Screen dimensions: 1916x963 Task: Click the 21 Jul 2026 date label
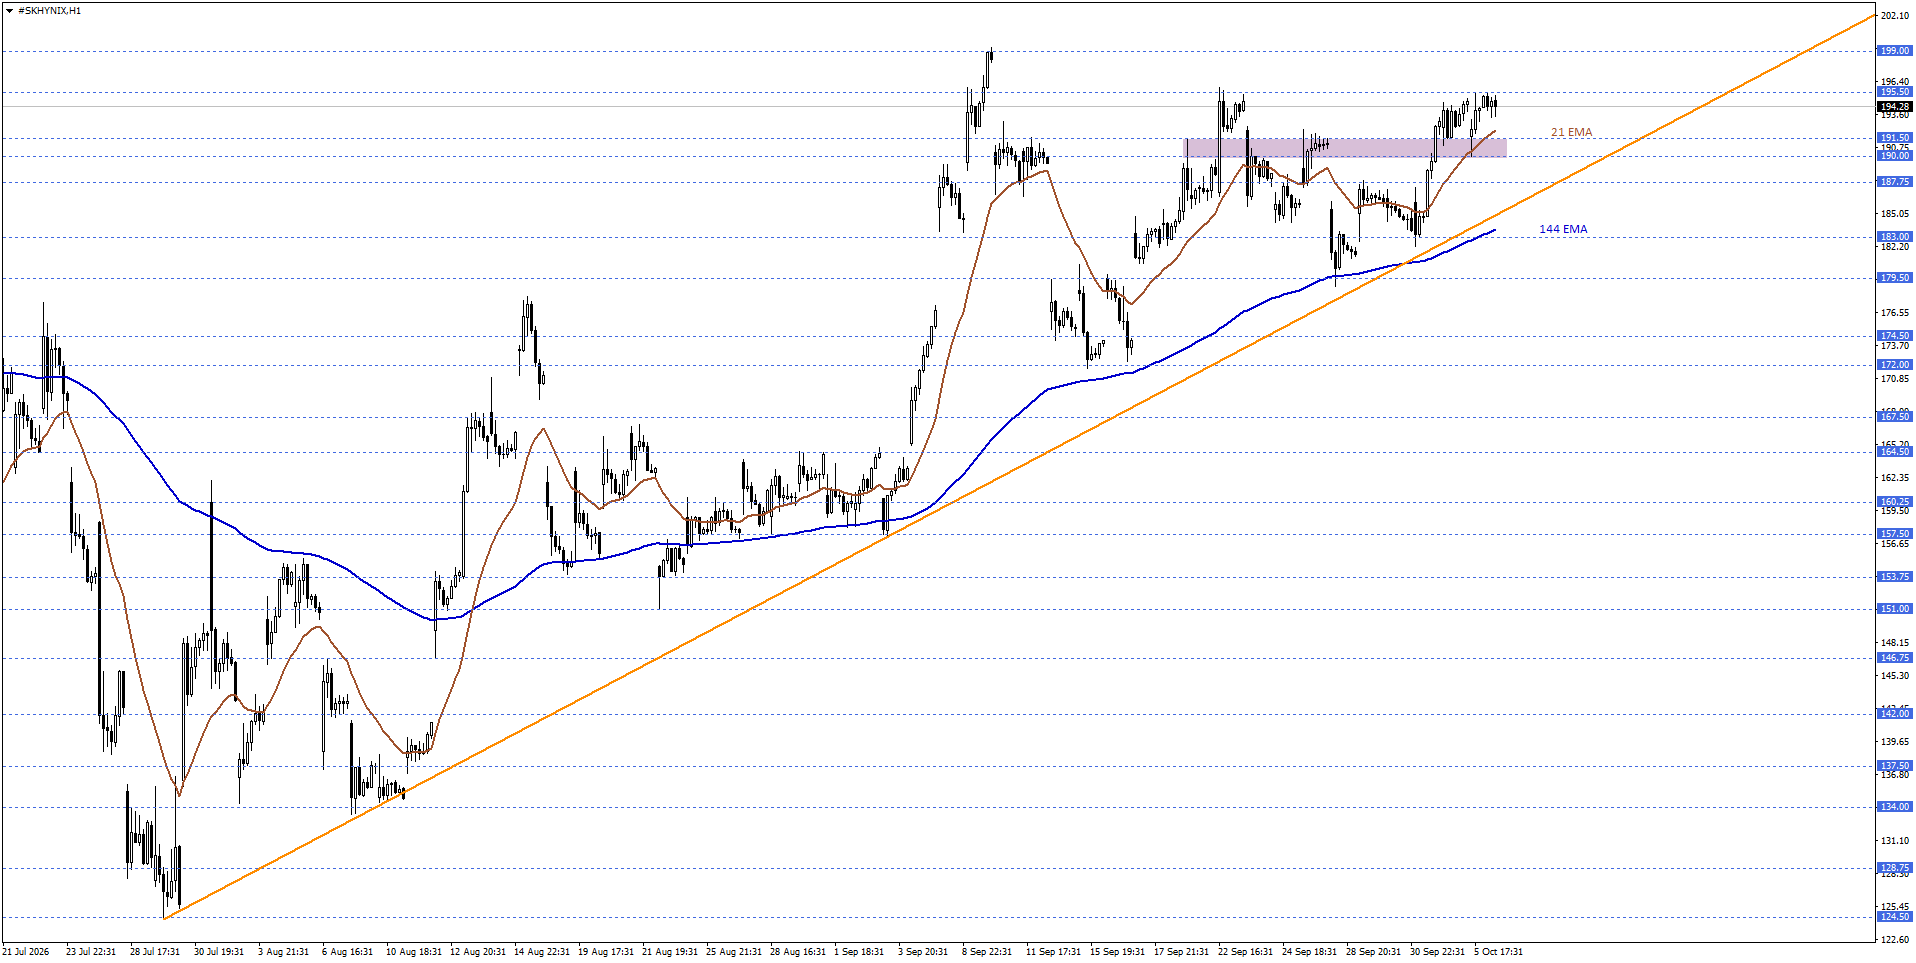(26, 952)
